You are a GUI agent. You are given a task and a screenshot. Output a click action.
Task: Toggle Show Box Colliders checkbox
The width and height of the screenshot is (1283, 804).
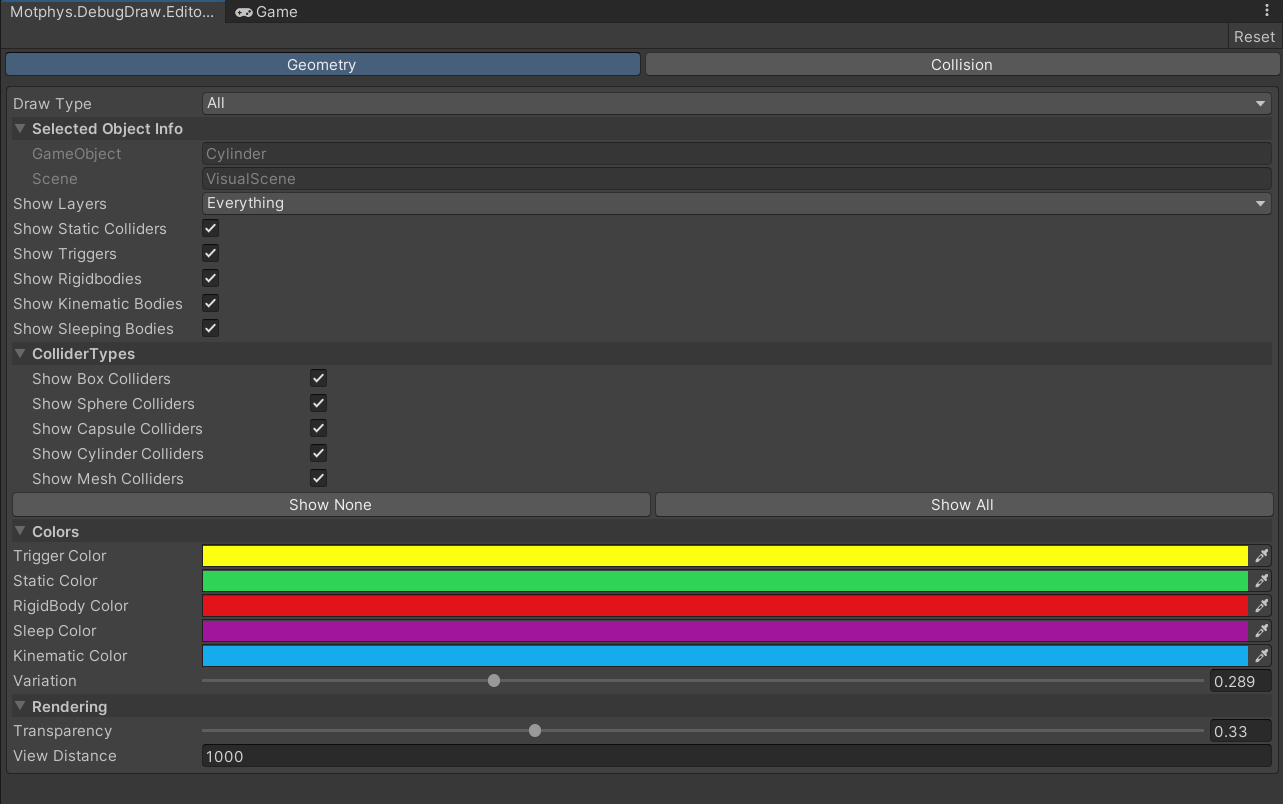coord(318,378)
